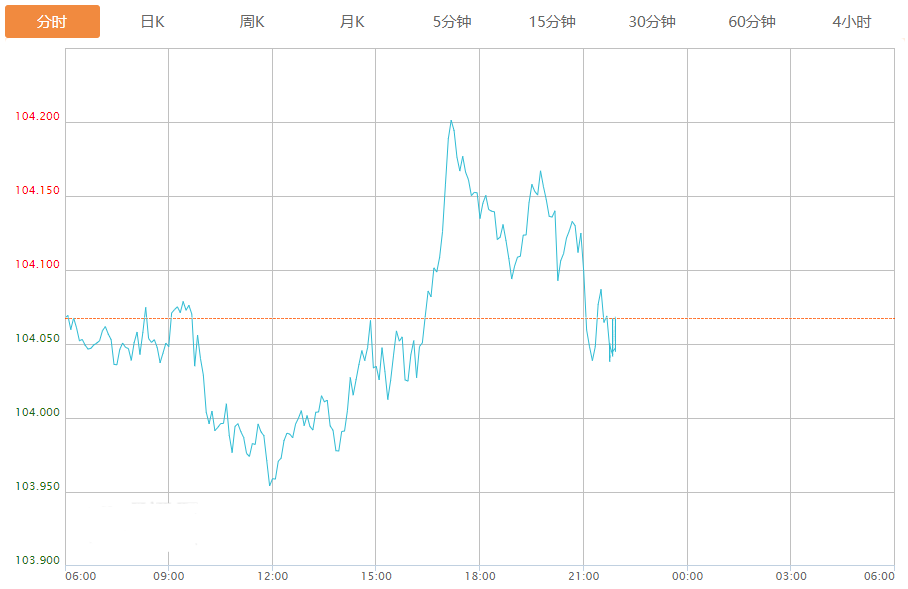Select the 分时 tab
Image resolution: width=908 pixels, height=589 pixels.
52,22
